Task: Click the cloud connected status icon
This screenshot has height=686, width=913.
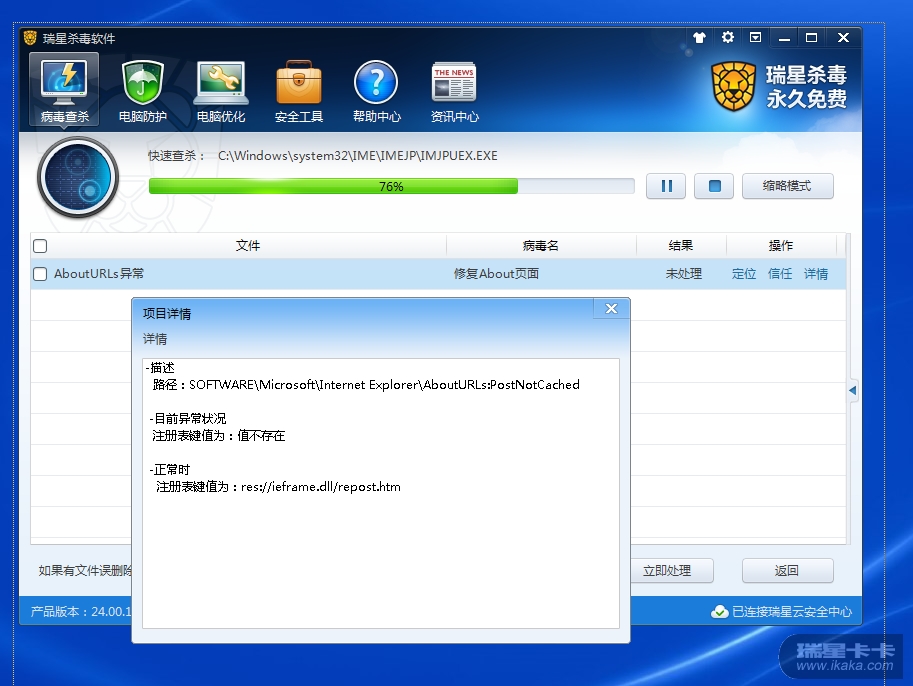Action: pos(720,611)
